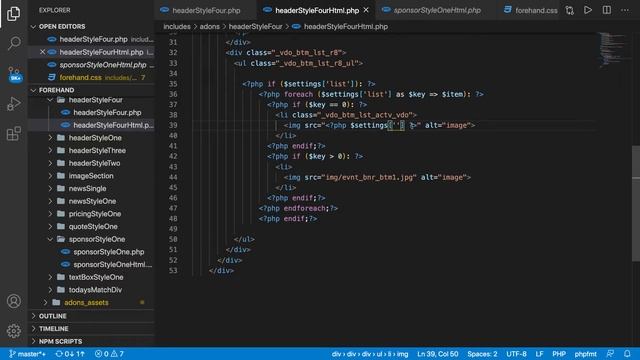This screenshot has height=360, width=640.
Task: Open sponsorStyleOne.php in the file tree
Action: point(92,252)
